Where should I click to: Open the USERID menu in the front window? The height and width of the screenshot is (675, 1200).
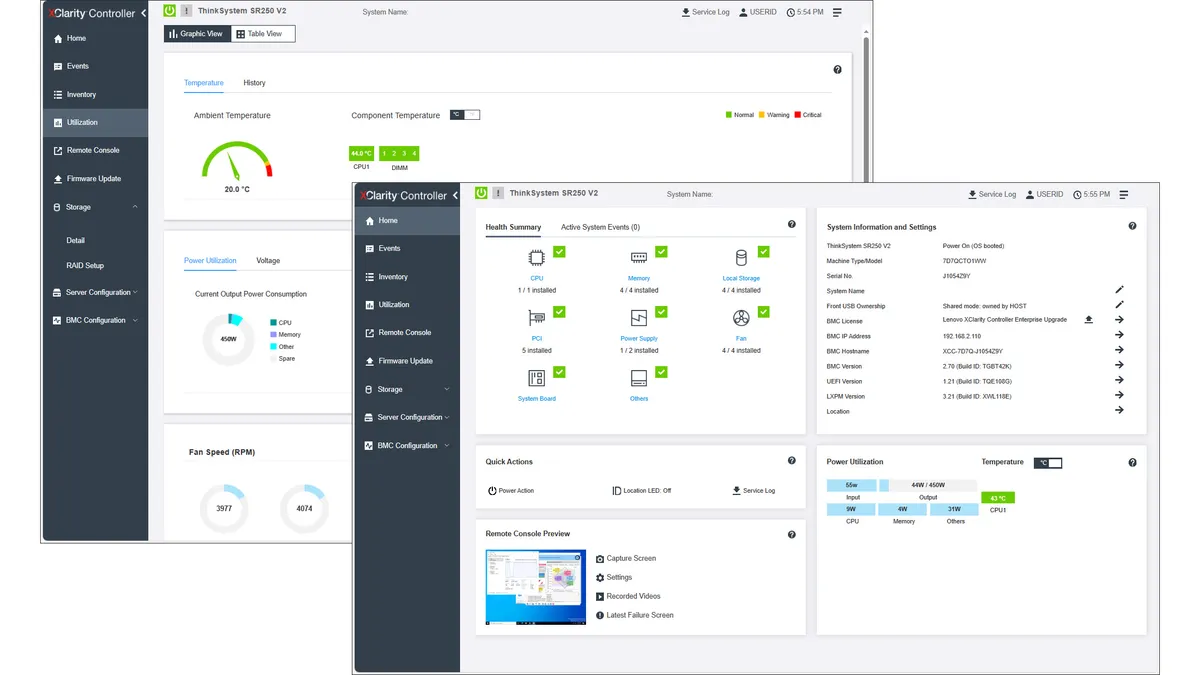(x=1043, y=194)
